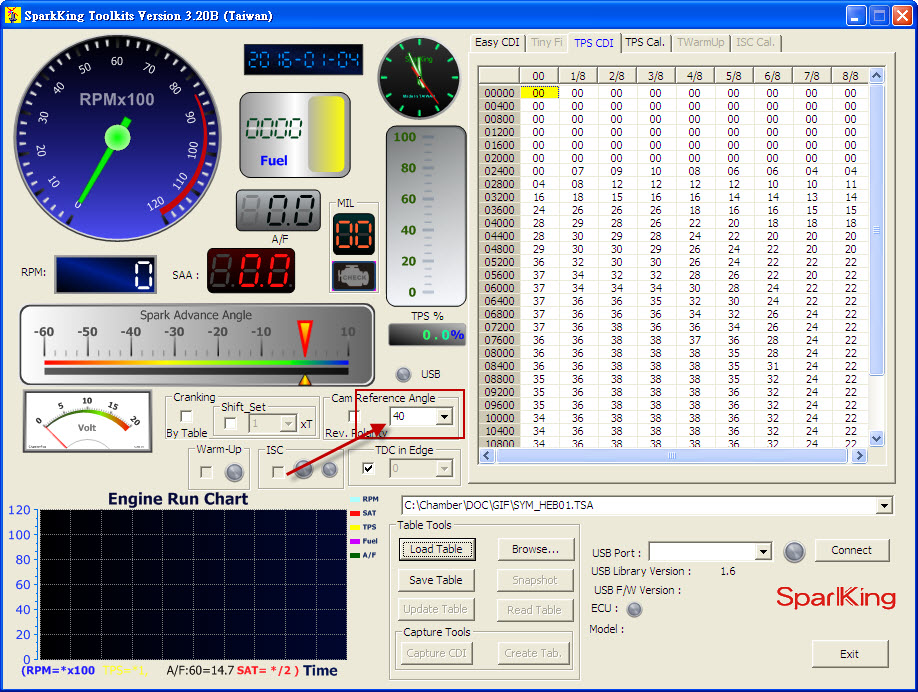Click the Fuel level gauge
The height and width of the screenshot is (692, 918).
pos(294,135)
